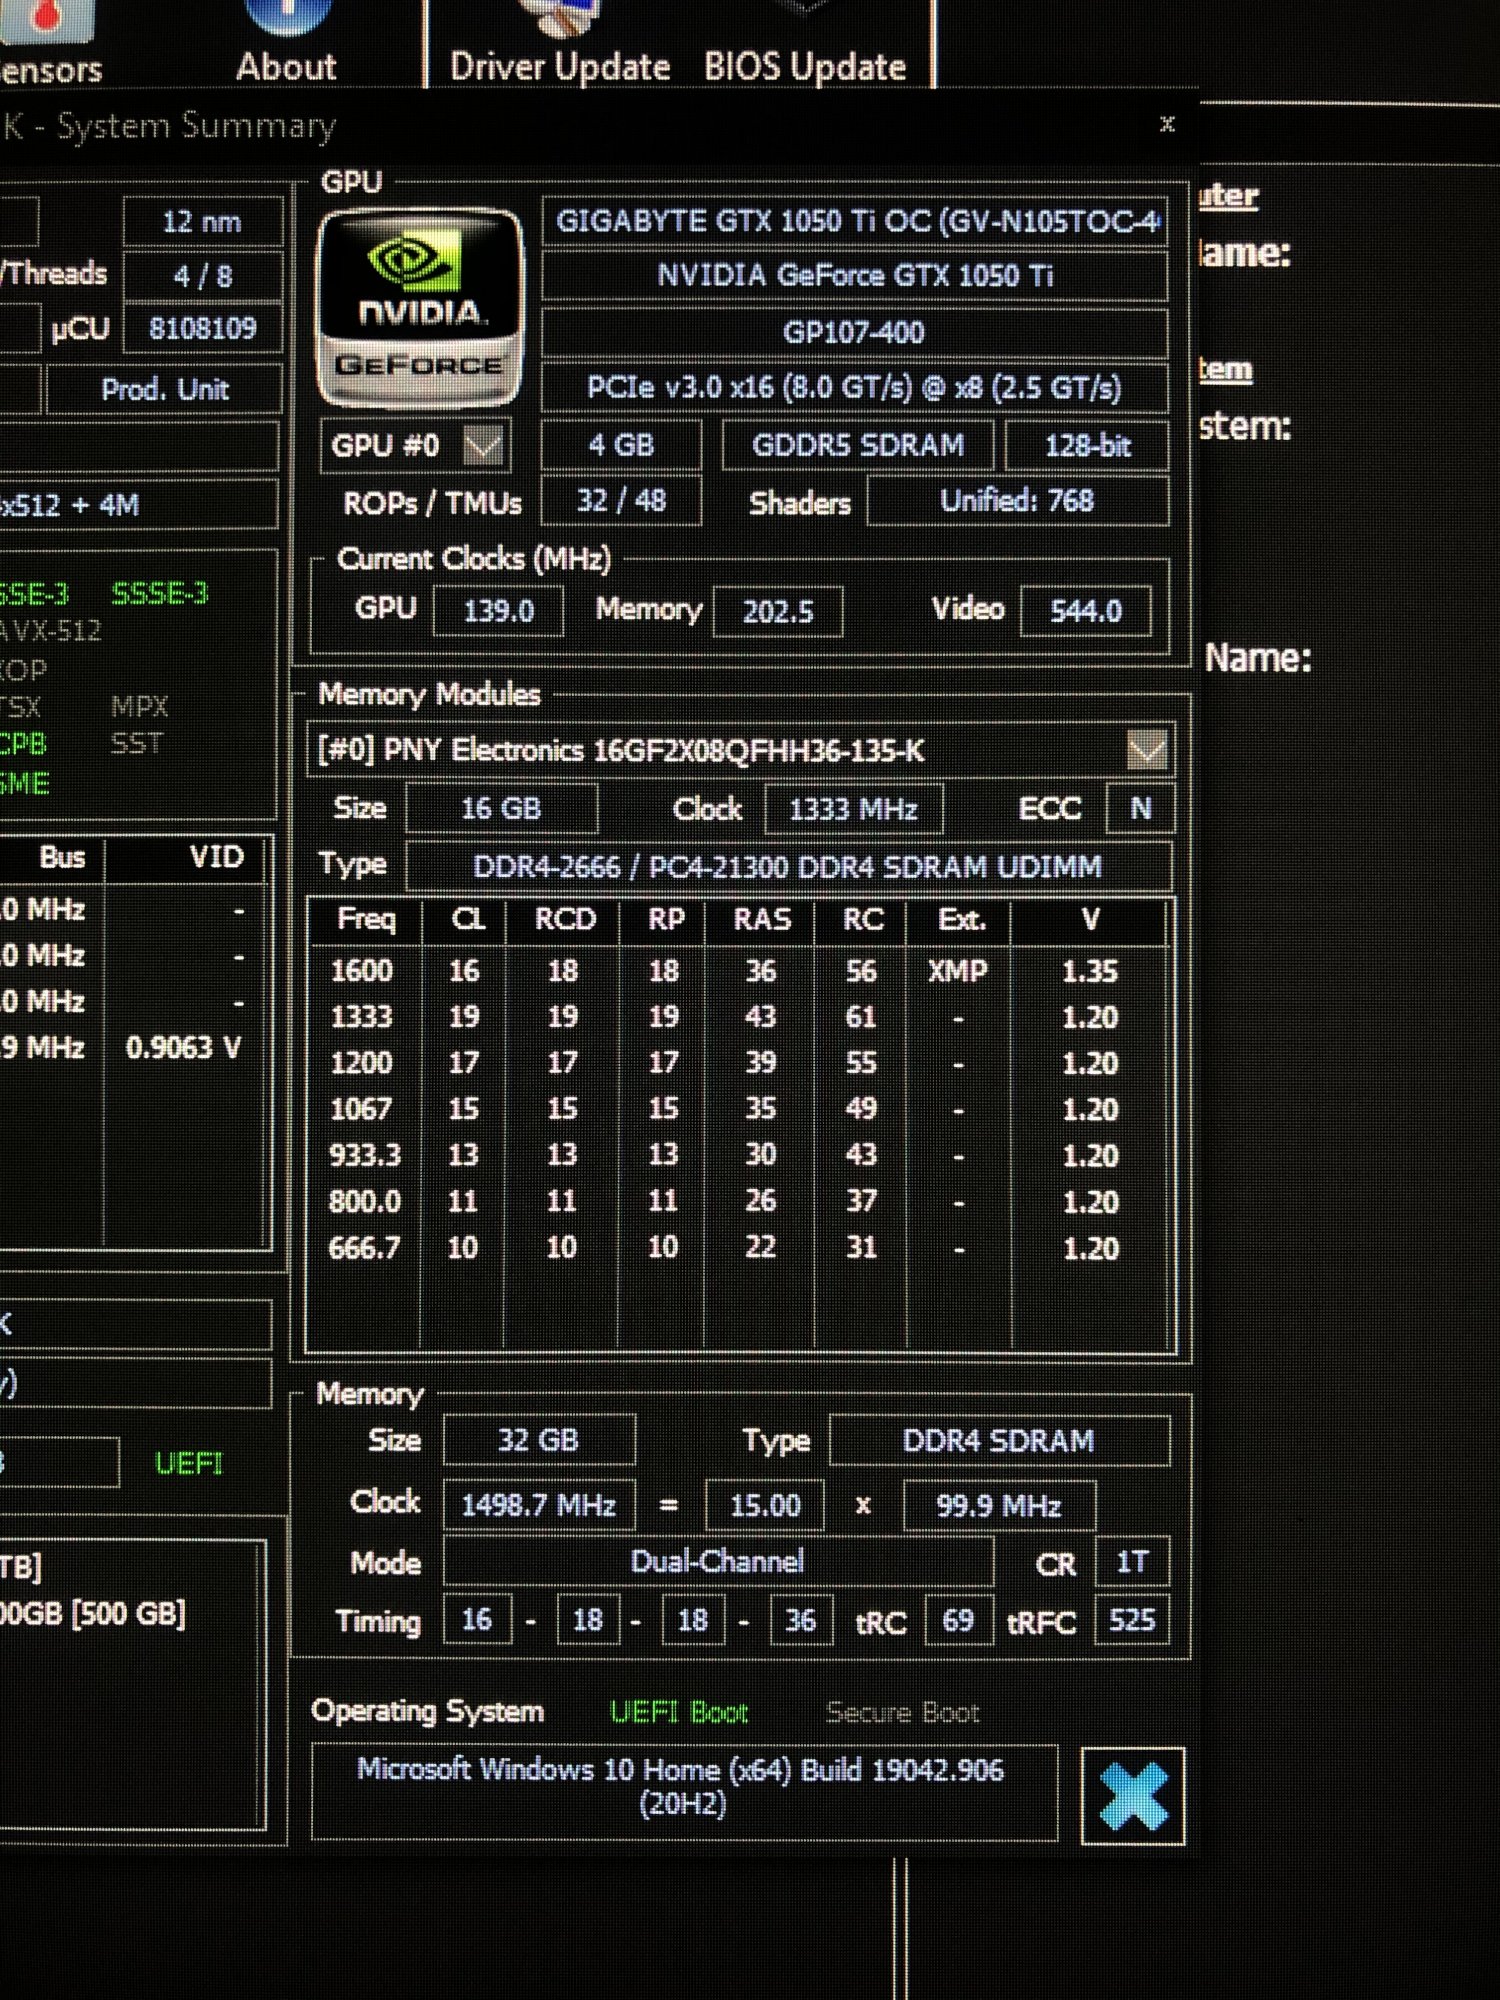Select the clock multiplier value 15.00
The image size is (1500, 2000).
tap(765, 1506)
